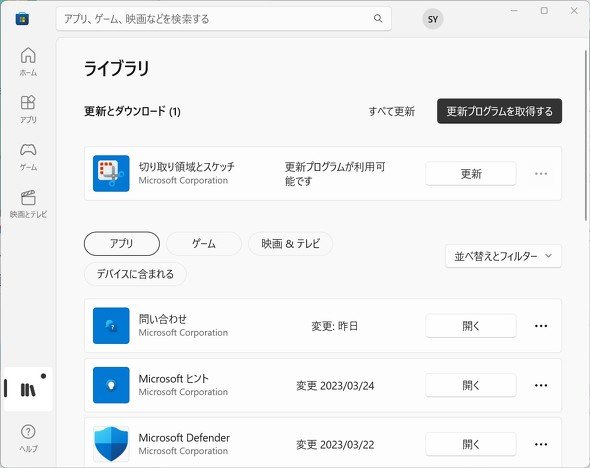Click 更新プログラムを取得する button
This screenshot has height=468, width=590.
point(499,111)
